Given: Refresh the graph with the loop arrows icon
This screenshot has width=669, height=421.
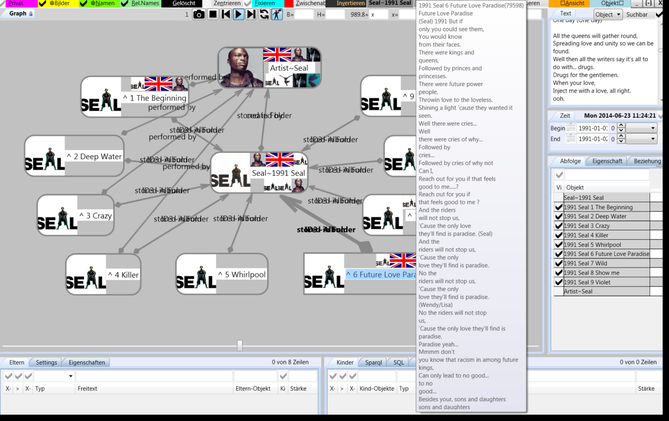Looking at the screenshot, I should pyautogui.click(x=264, y=14).
